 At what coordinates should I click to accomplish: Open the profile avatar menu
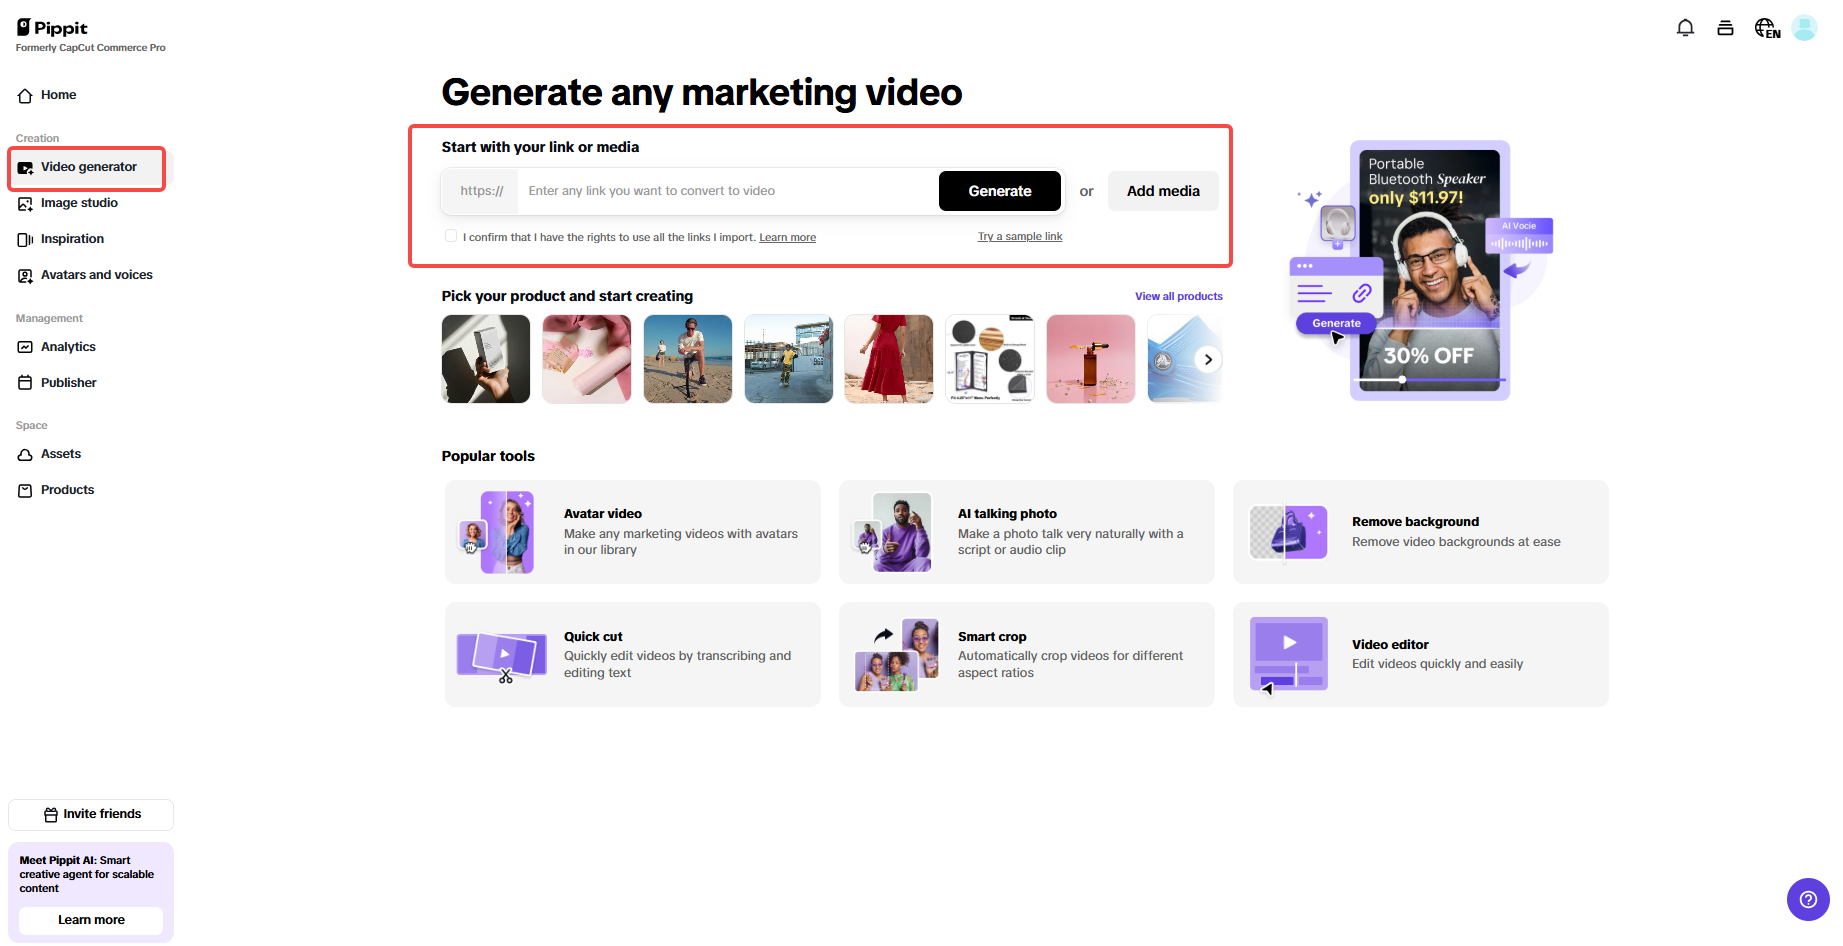1804,27
